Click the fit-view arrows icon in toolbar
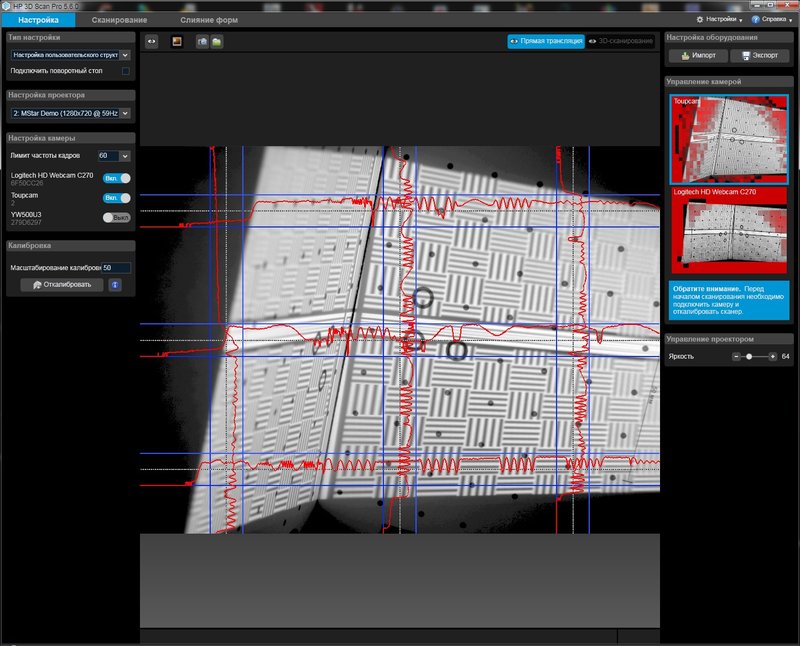800x646 pixels. [152, 42]
